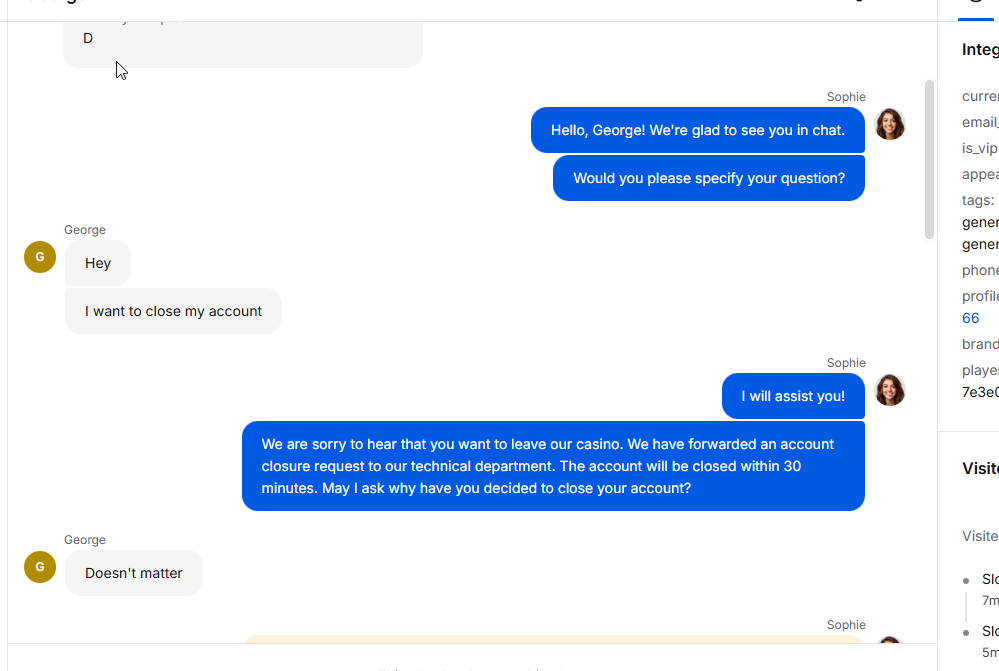
Task: Click George's avatar next to "Doesn't matter"
Action: pyautogui.click(x=40, y=567)
